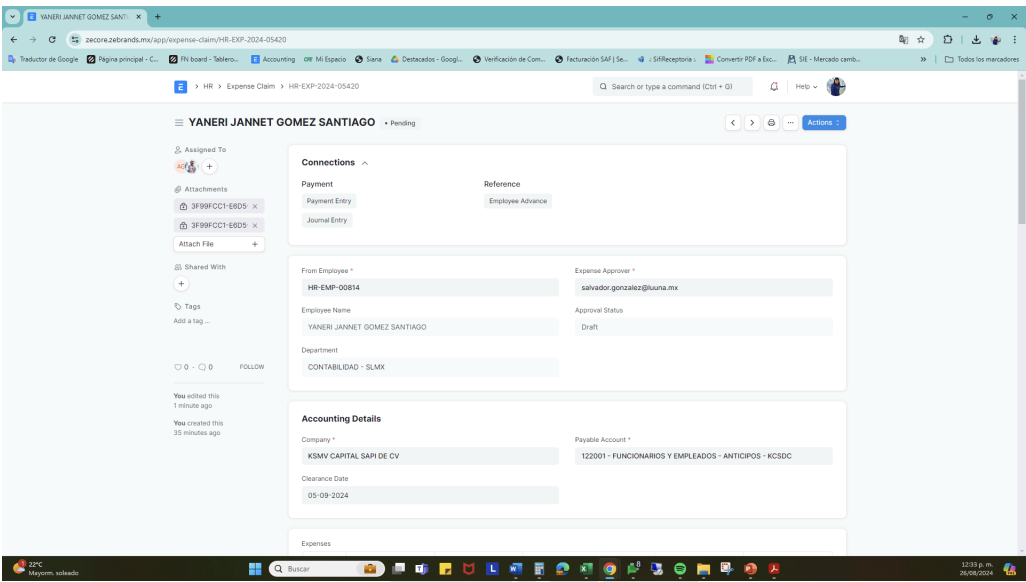The height and width of the screenshot is (582, 1026).
Task: Open Payment Entry connection
Action: pos(328,201)
